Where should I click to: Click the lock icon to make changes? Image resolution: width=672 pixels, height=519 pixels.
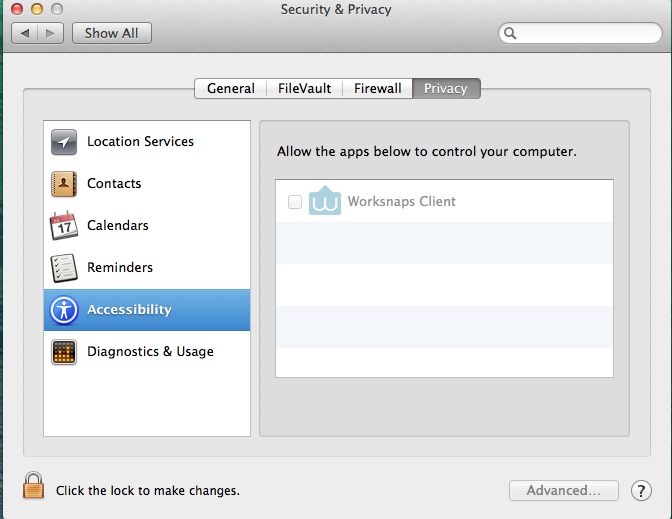click(34, 487)
